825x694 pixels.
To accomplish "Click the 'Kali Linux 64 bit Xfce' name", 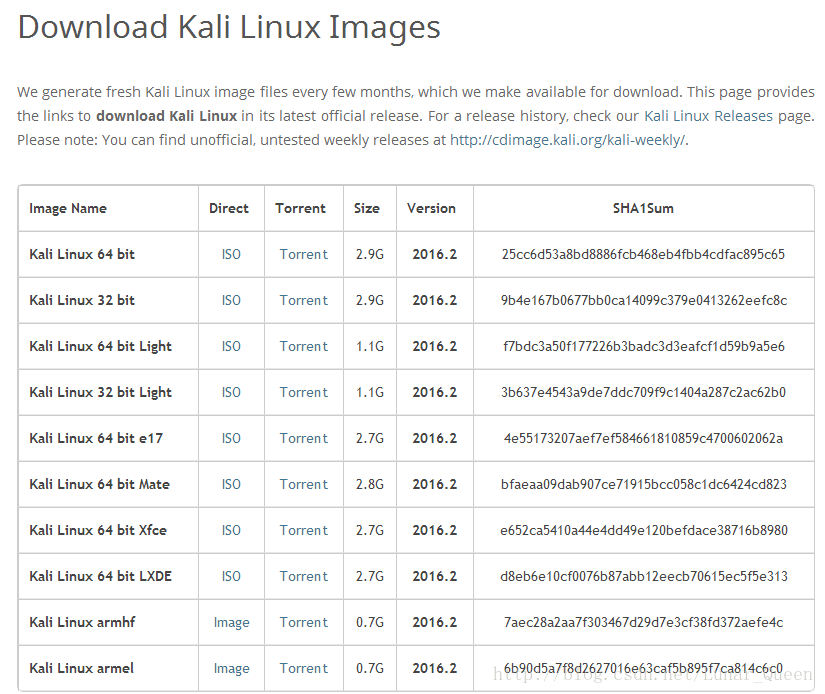I will tap(98, 530).
